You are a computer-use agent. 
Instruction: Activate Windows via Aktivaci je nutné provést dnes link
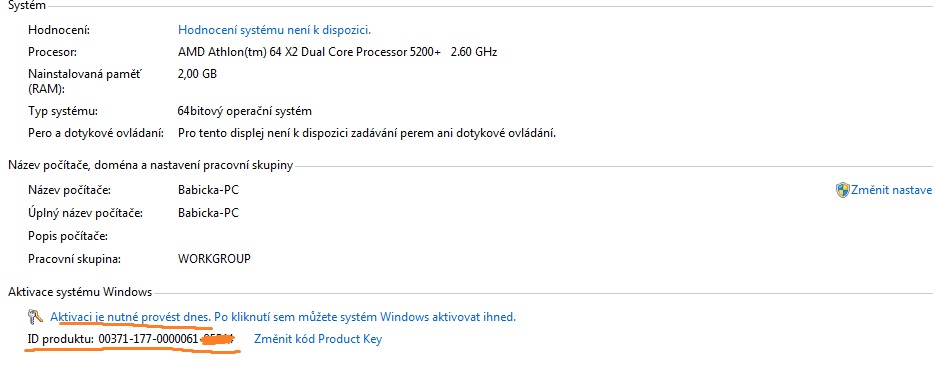point(283,317)
